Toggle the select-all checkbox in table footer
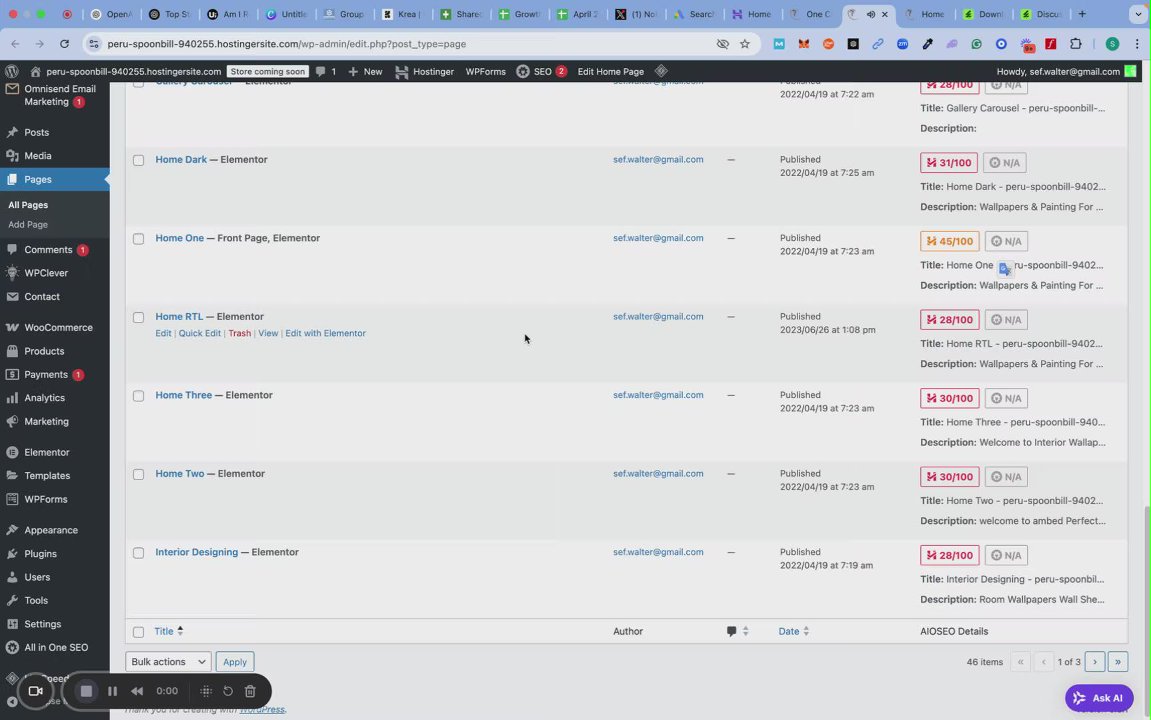1151x720 pixels. click(138, 632)
